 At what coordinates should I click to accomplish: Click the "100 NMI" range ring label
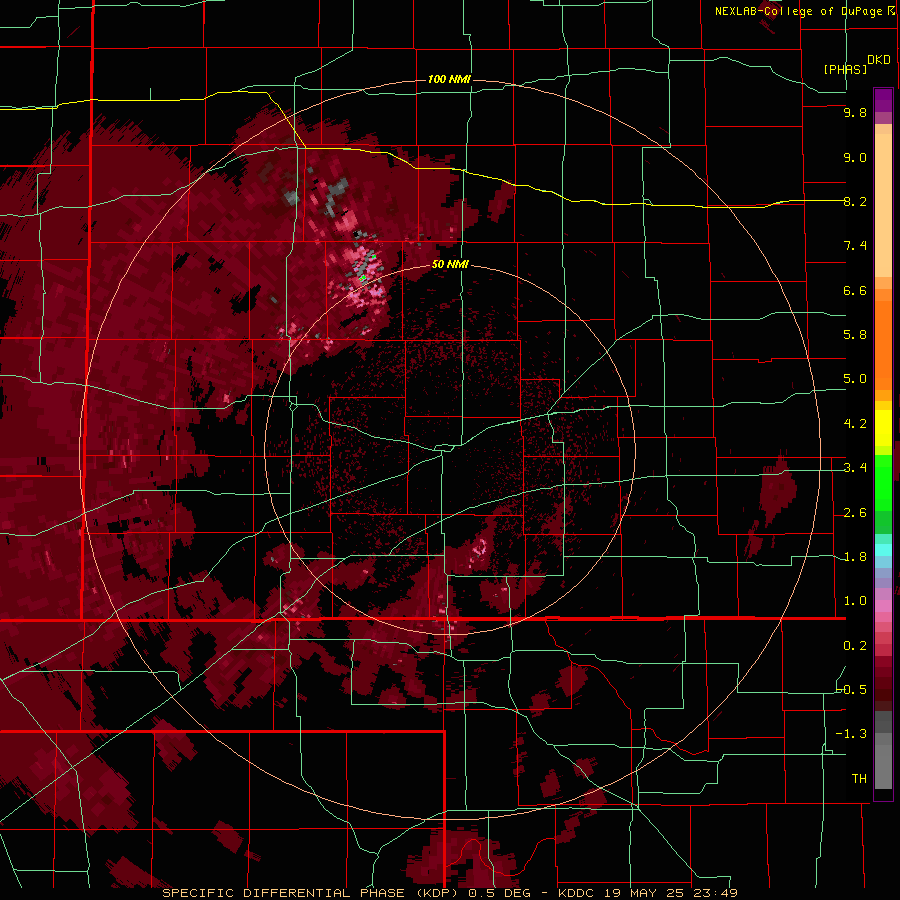point(449,79)
